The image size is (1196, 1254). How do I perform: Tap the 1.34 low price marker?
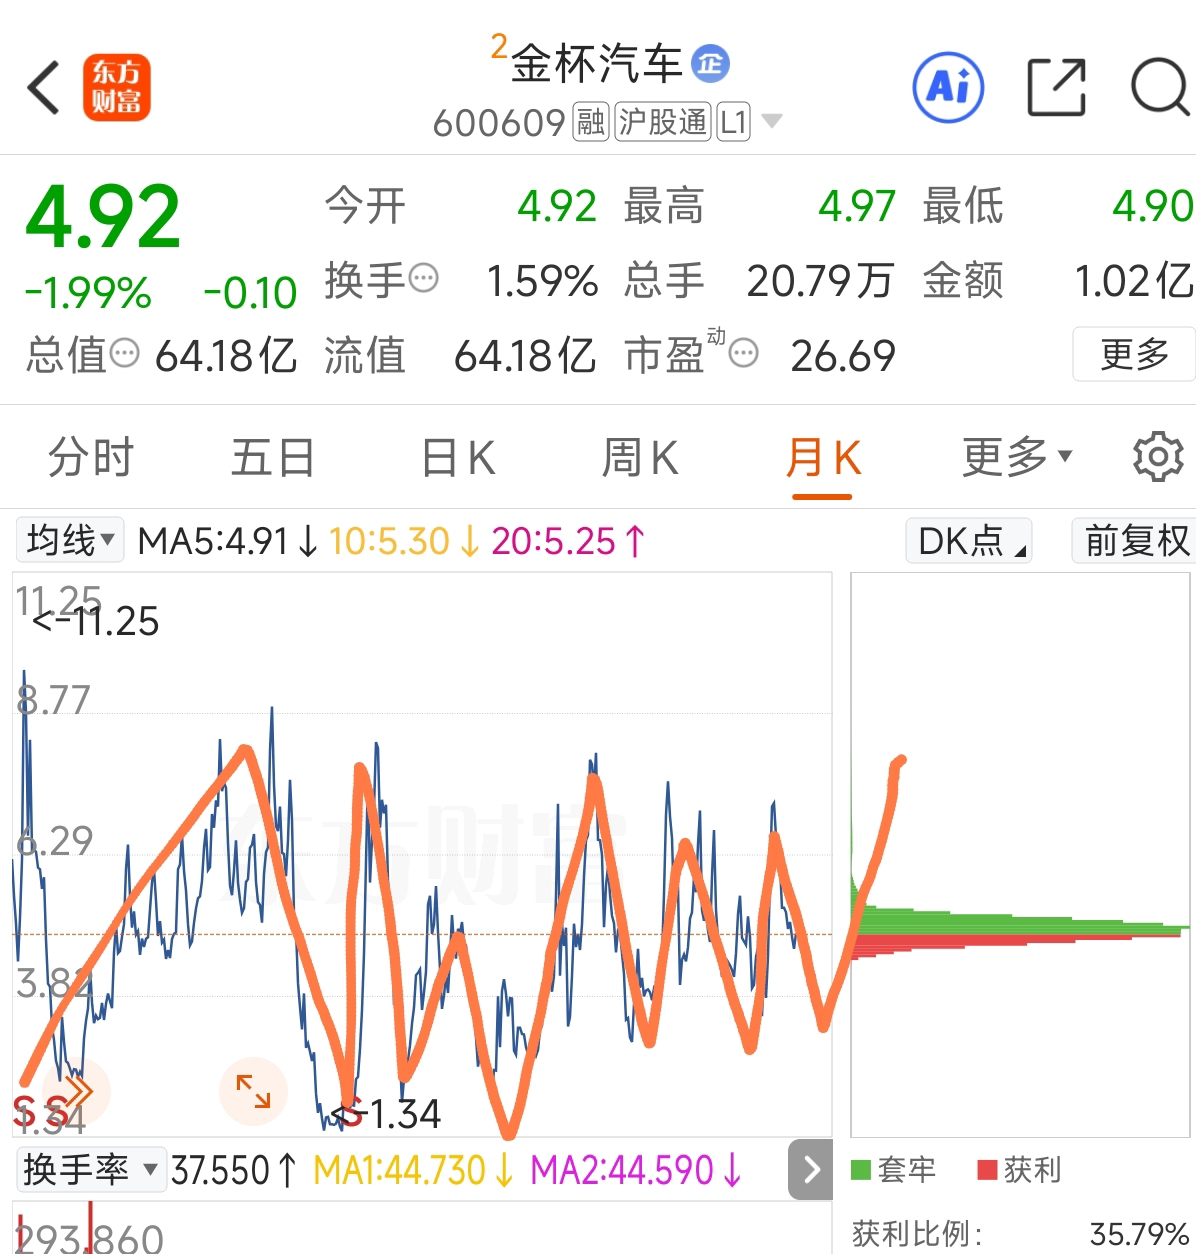(387, 1113)
